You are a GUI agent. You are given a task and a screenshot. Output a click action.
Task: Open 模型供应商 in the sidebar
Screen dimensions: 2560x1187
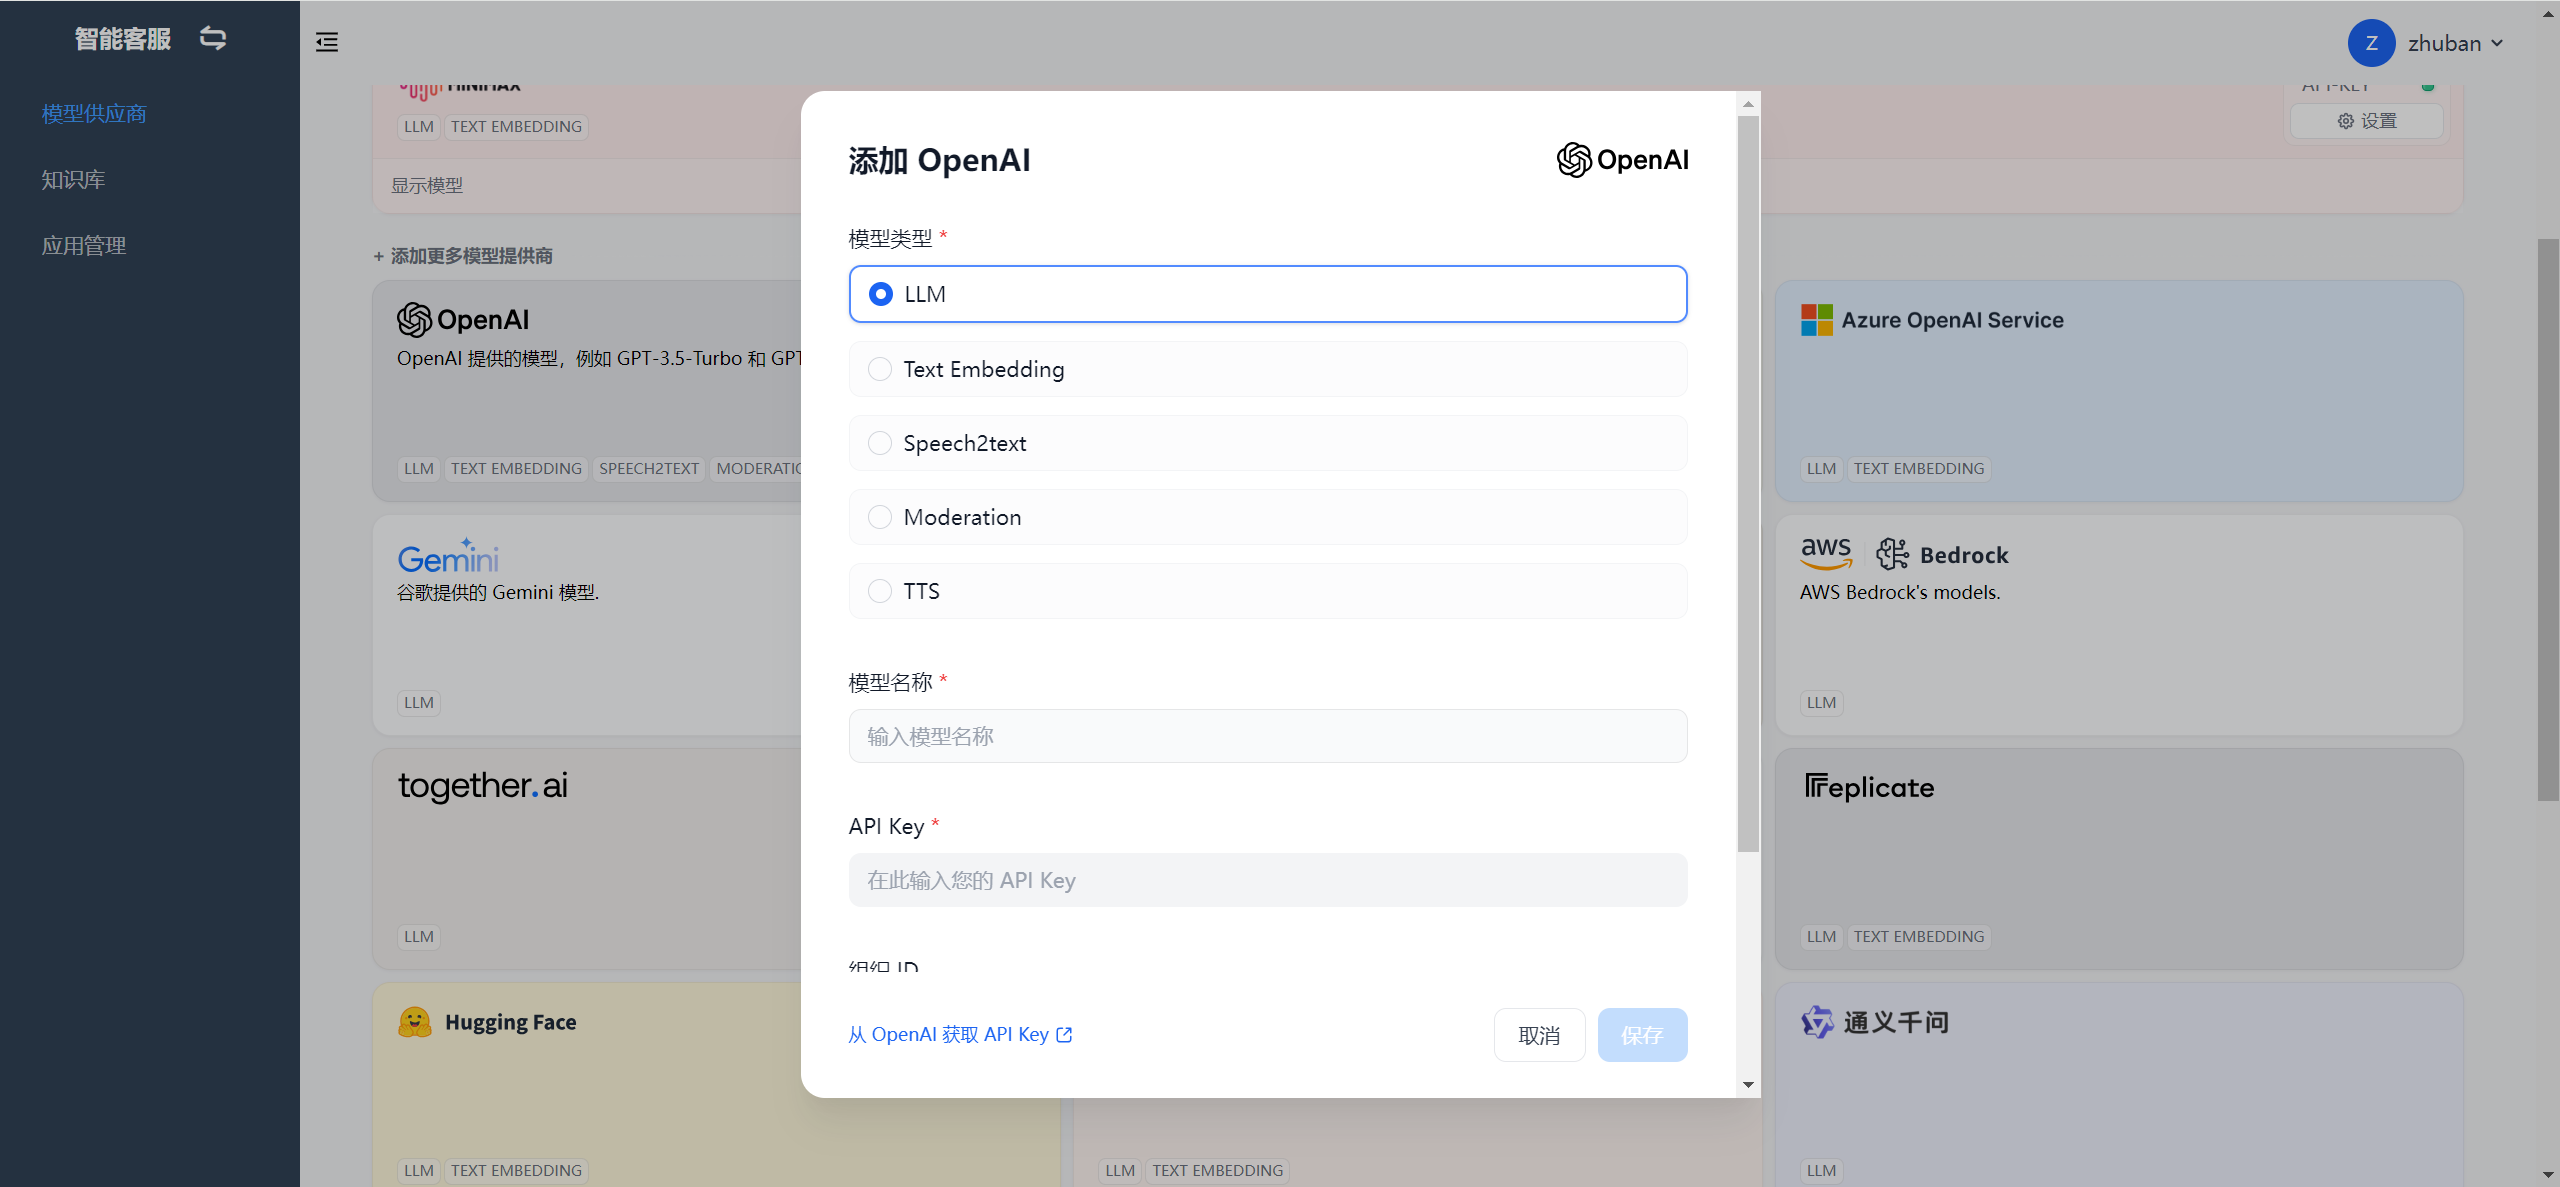point(94,114)
